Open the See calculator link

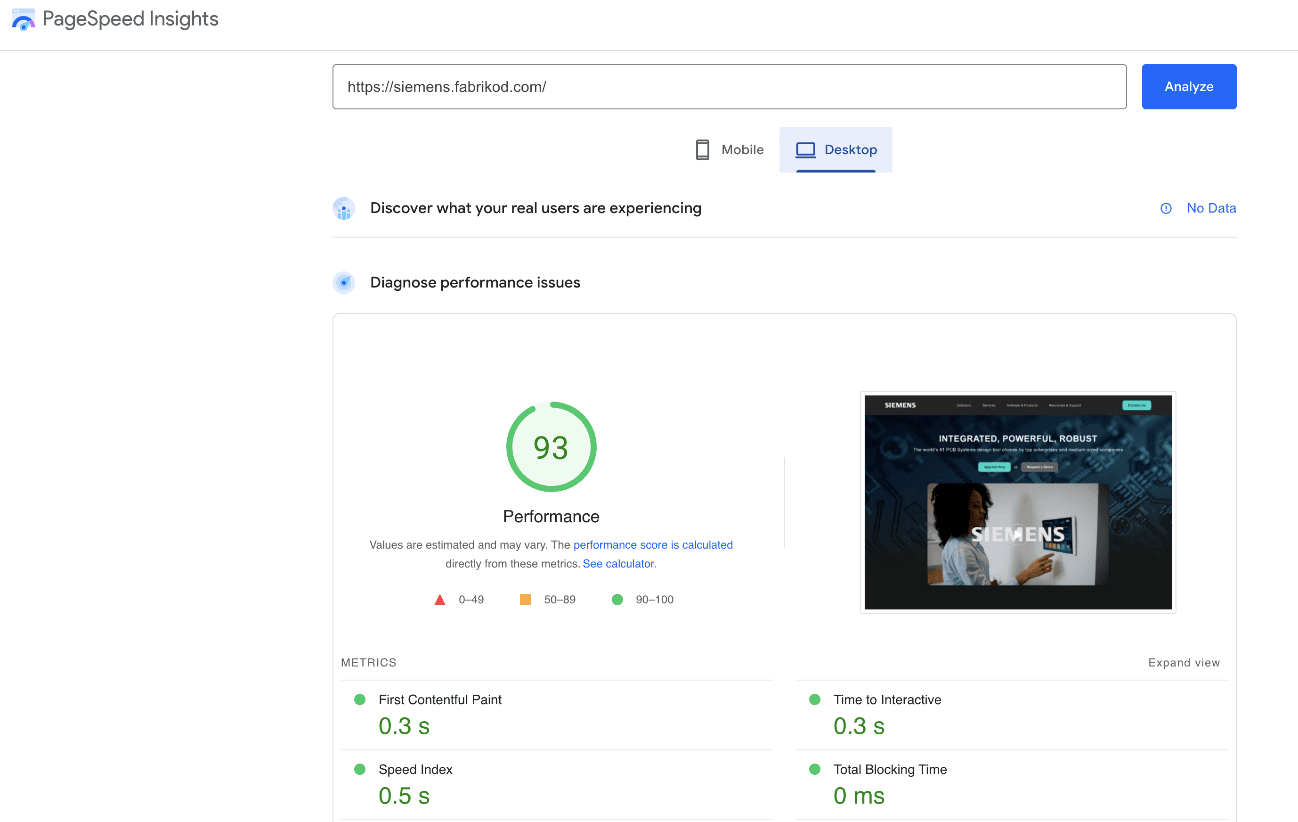(x=618, y=564)
